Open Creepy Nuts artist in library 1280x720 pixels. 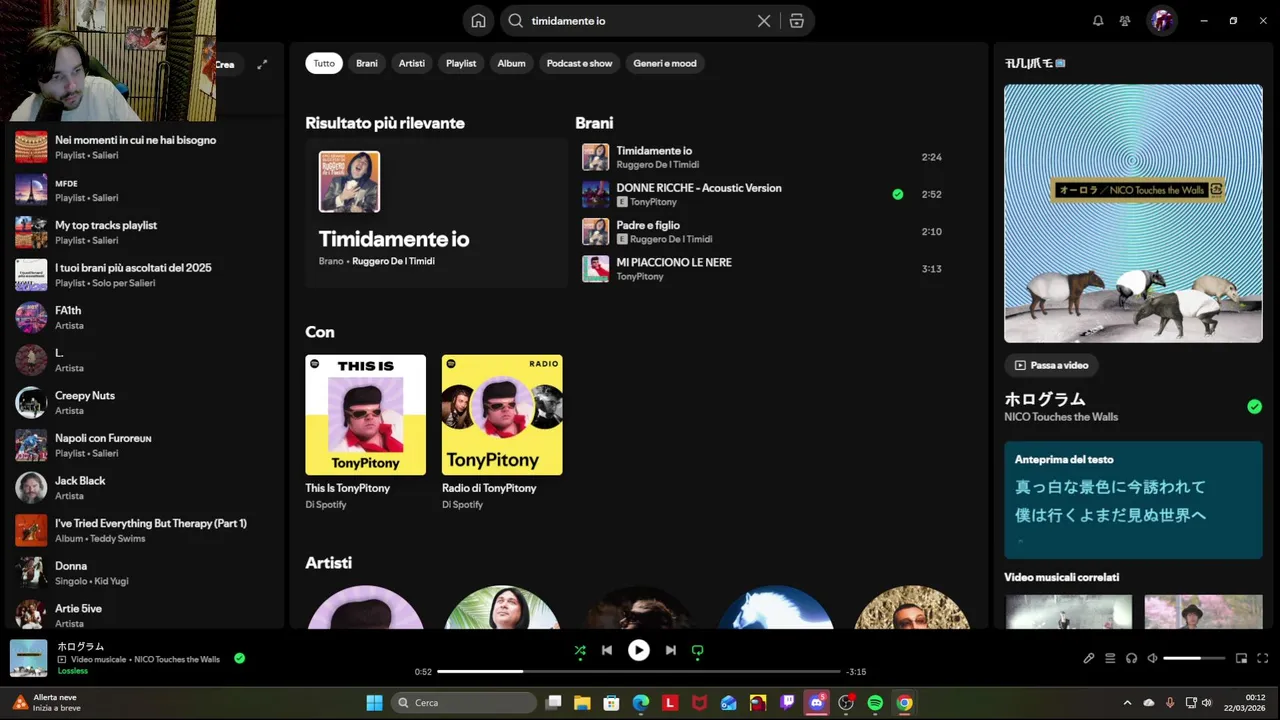144,402
